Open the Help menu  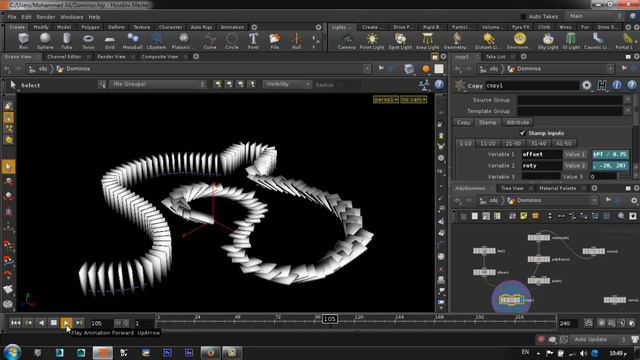94,17
